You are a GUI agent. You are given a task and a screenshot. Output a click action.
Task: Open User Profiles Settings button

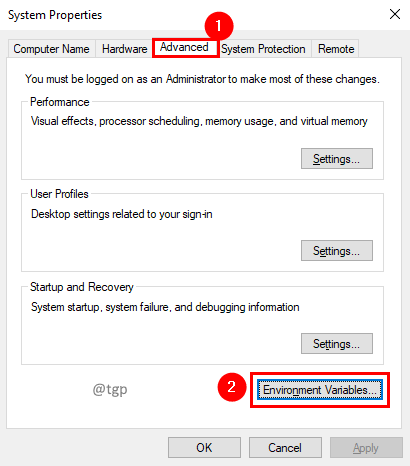(x=337, y=250)
